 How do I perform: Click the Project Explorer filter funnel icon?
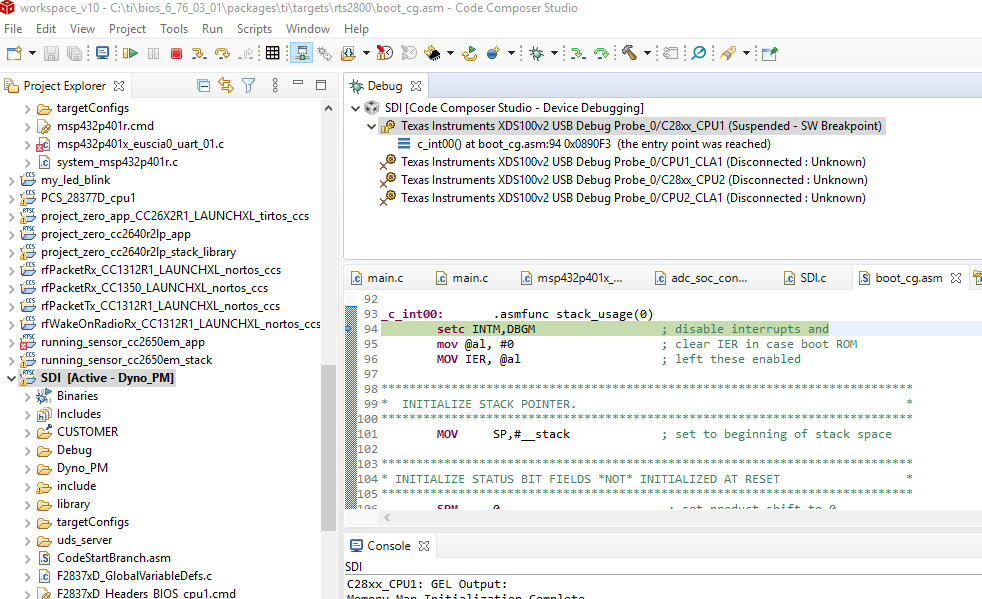point(249,86)
